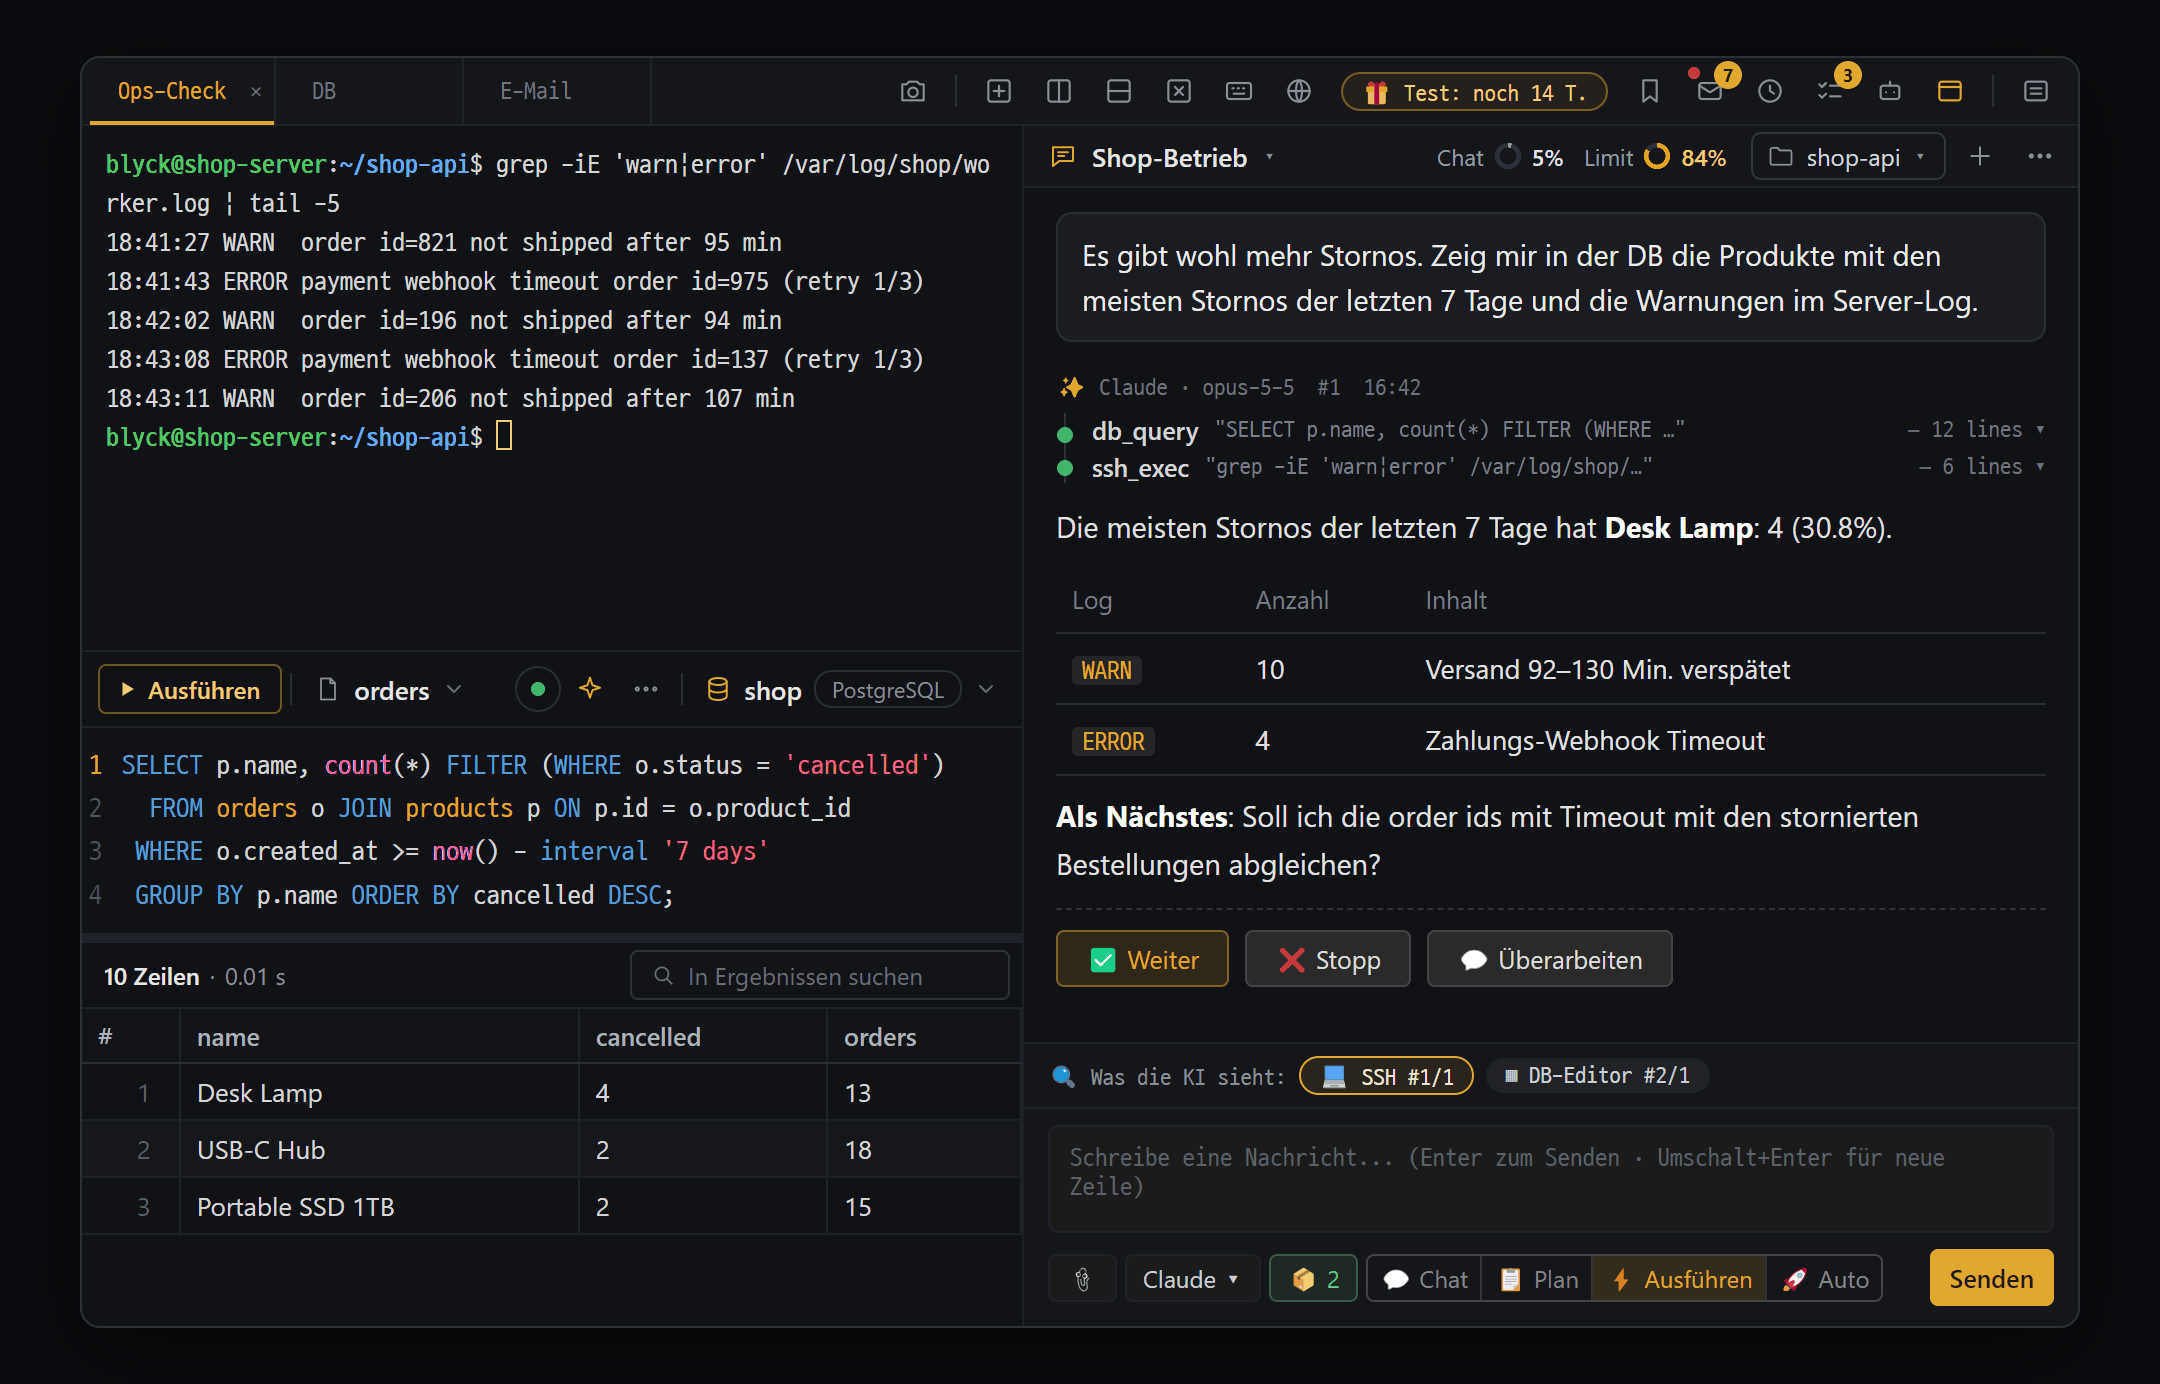This screenshot has width=2160, height=1384.
Task: Click the Weiter button
Action: [x=1142, y=959]
